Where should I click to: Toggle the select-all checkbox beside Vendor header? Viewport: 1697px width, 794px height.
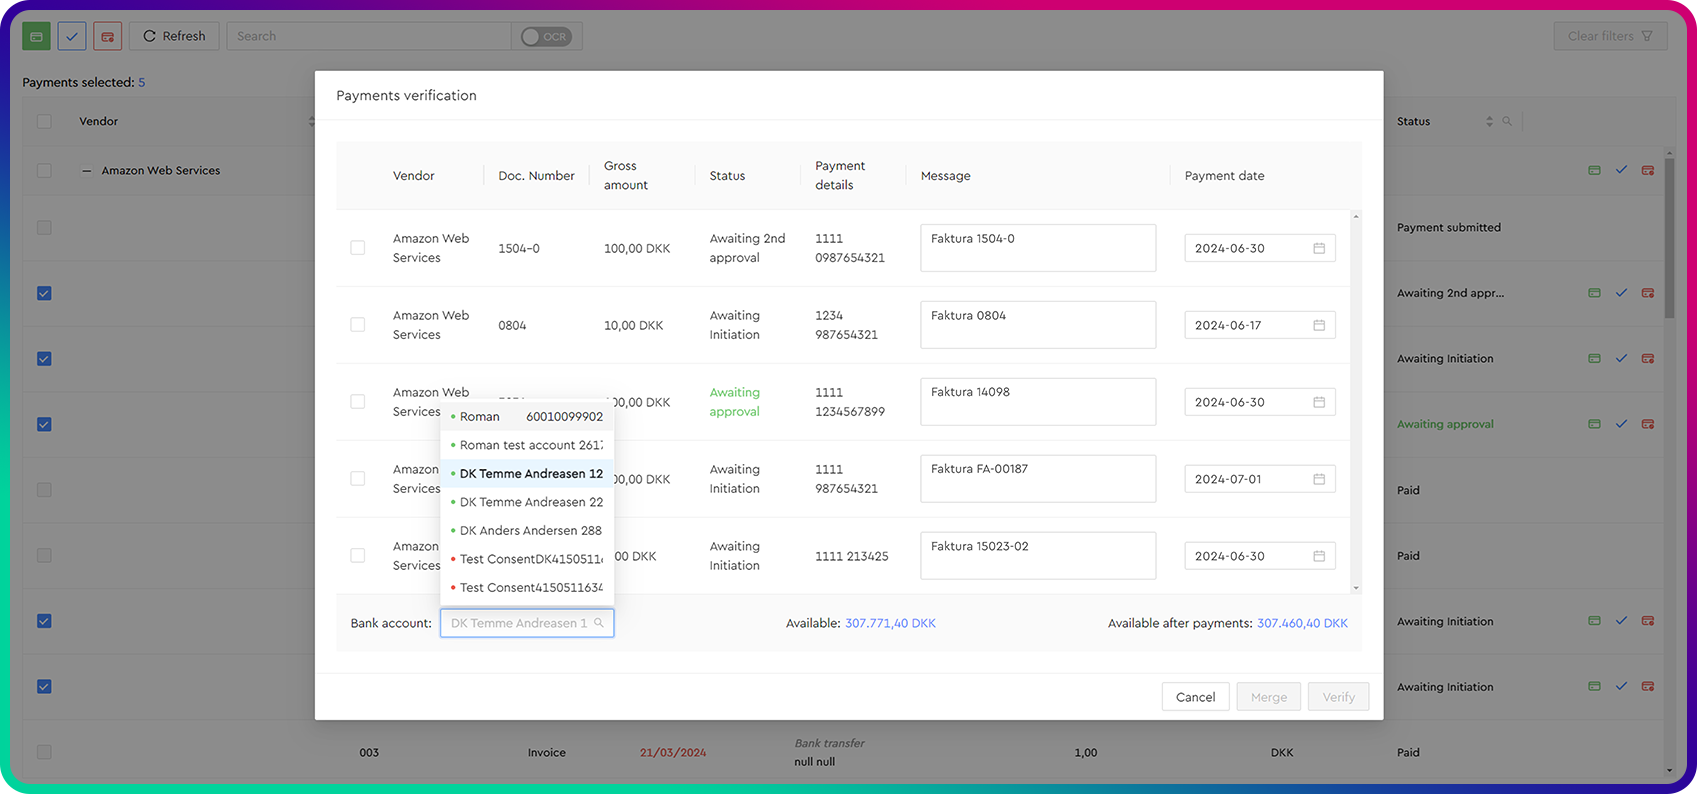coord(44,121)
